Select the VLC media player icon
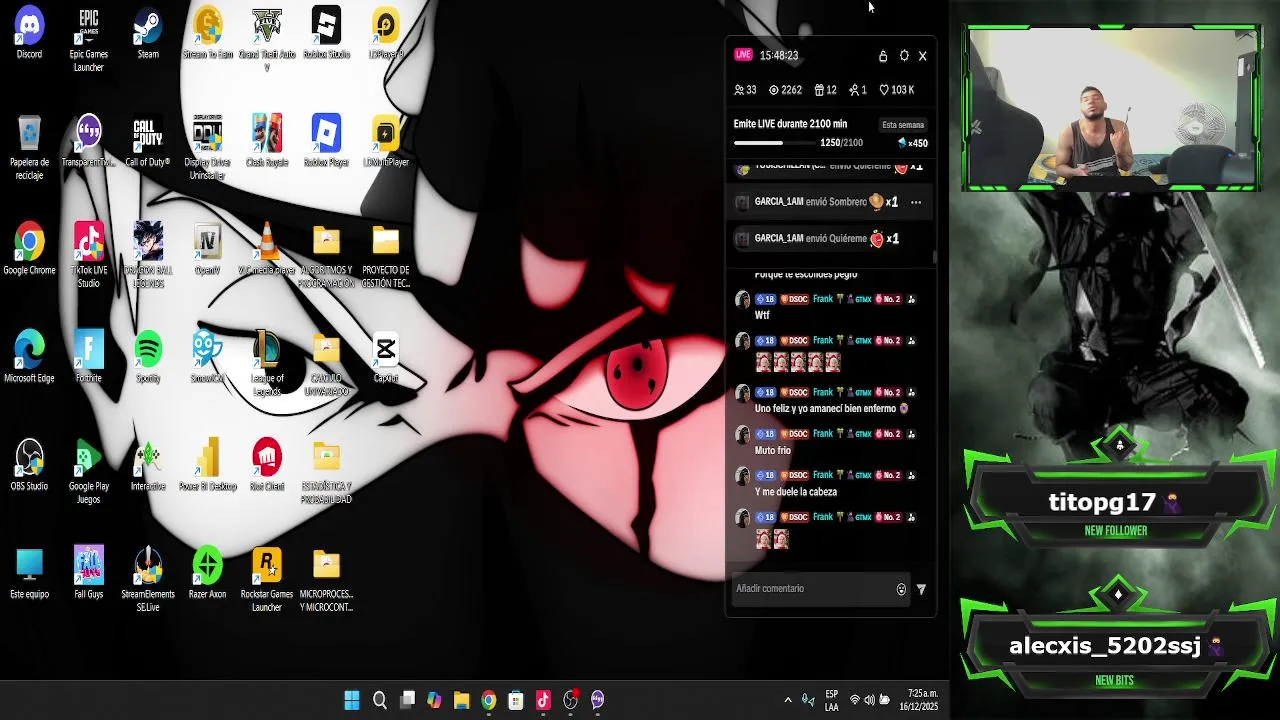 click(266, 250)
